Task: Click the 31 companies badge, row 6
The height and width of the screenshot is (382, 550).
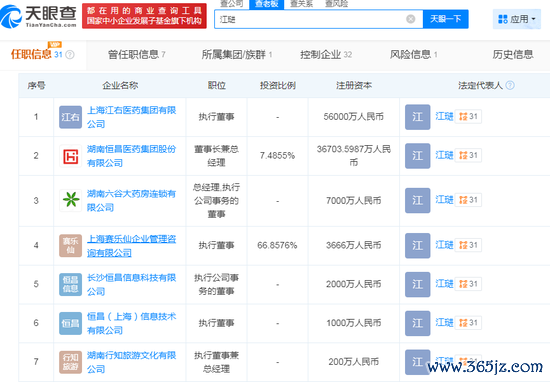Action: (468, 323)
